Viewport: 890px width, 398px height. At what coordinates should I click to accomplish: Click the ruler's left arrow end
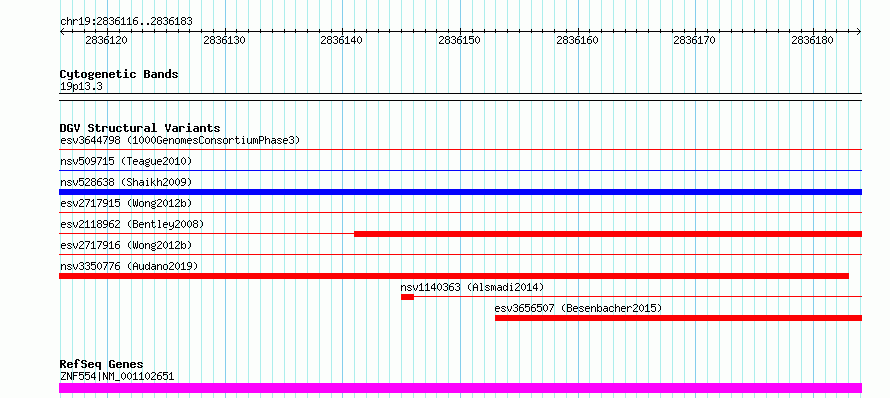click(62, 32)
